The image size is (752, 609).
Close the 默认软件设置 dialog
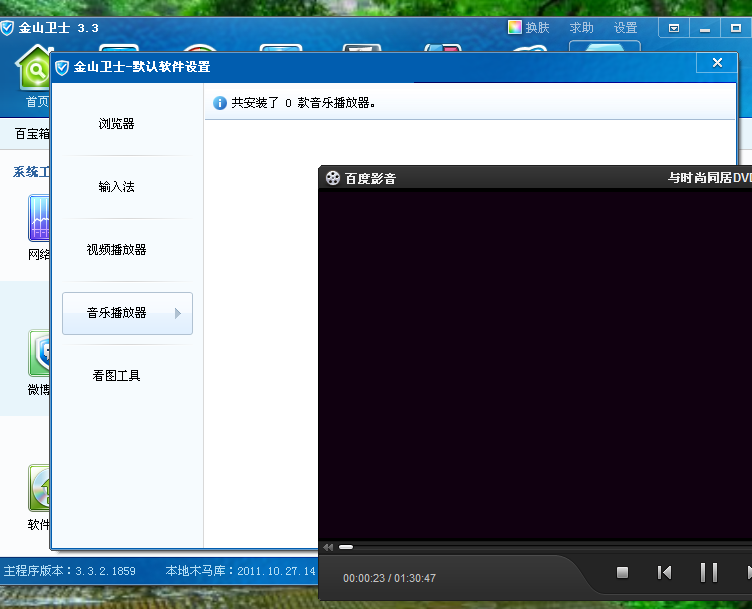[717, 63]
